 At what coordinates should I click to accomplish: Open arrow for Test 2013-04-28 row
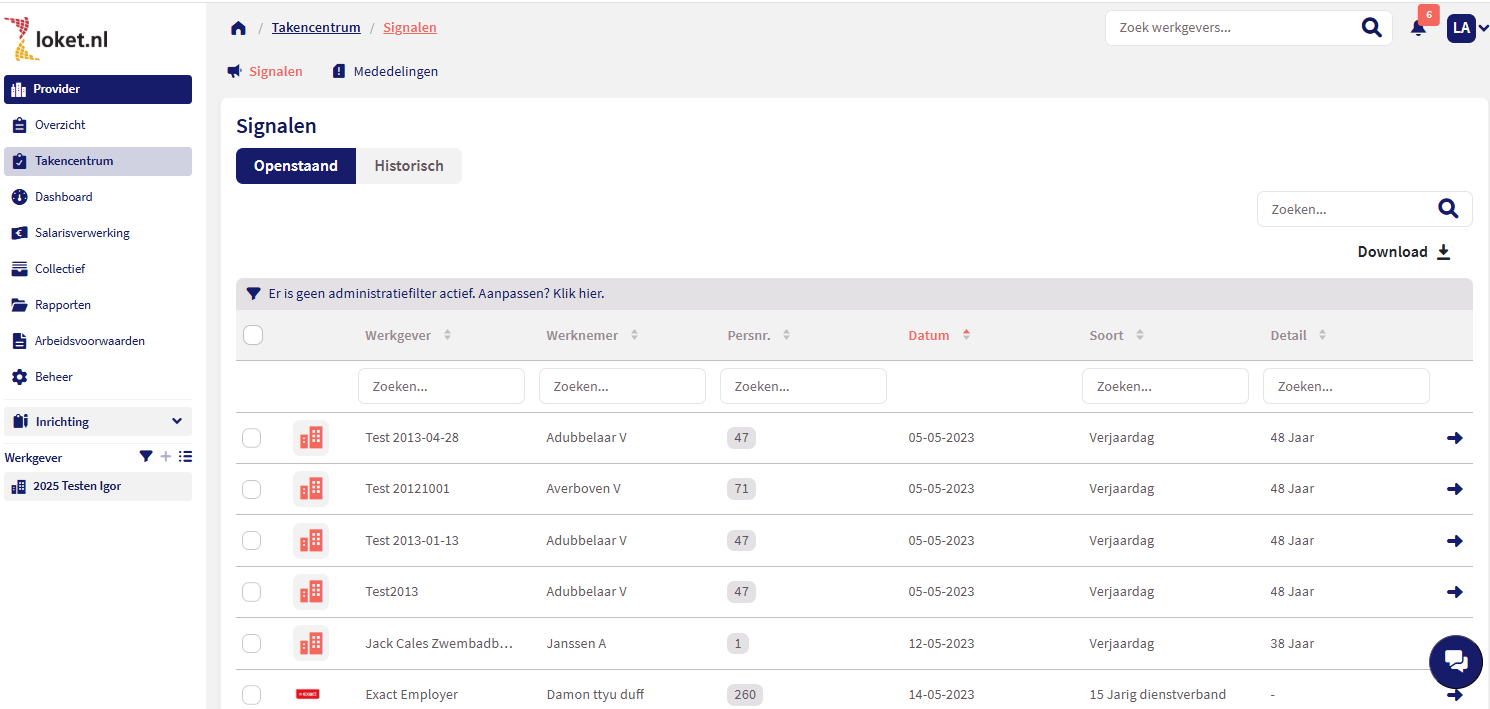point(1454,438)
